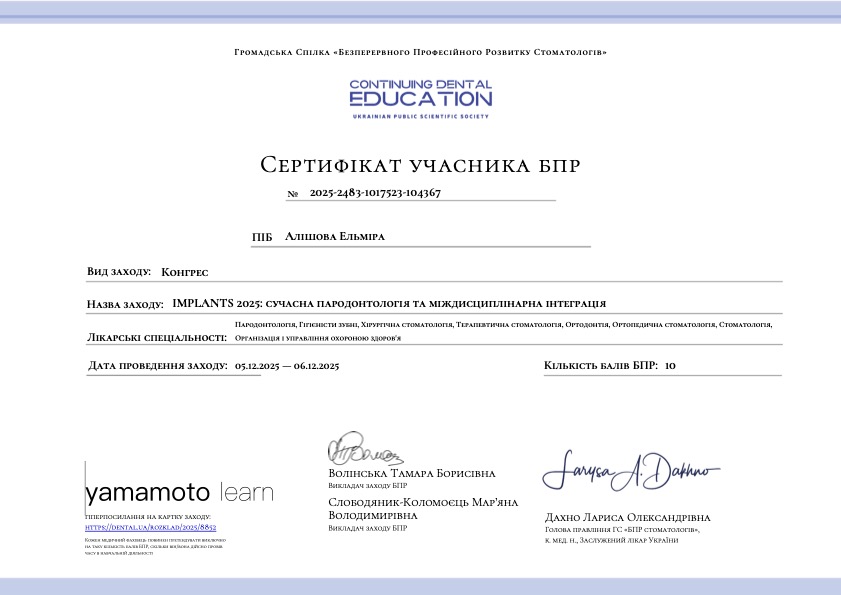Click the Continuing Dental Education logo
The height and width of the screenshot is (595, 841).
(420, 99)
